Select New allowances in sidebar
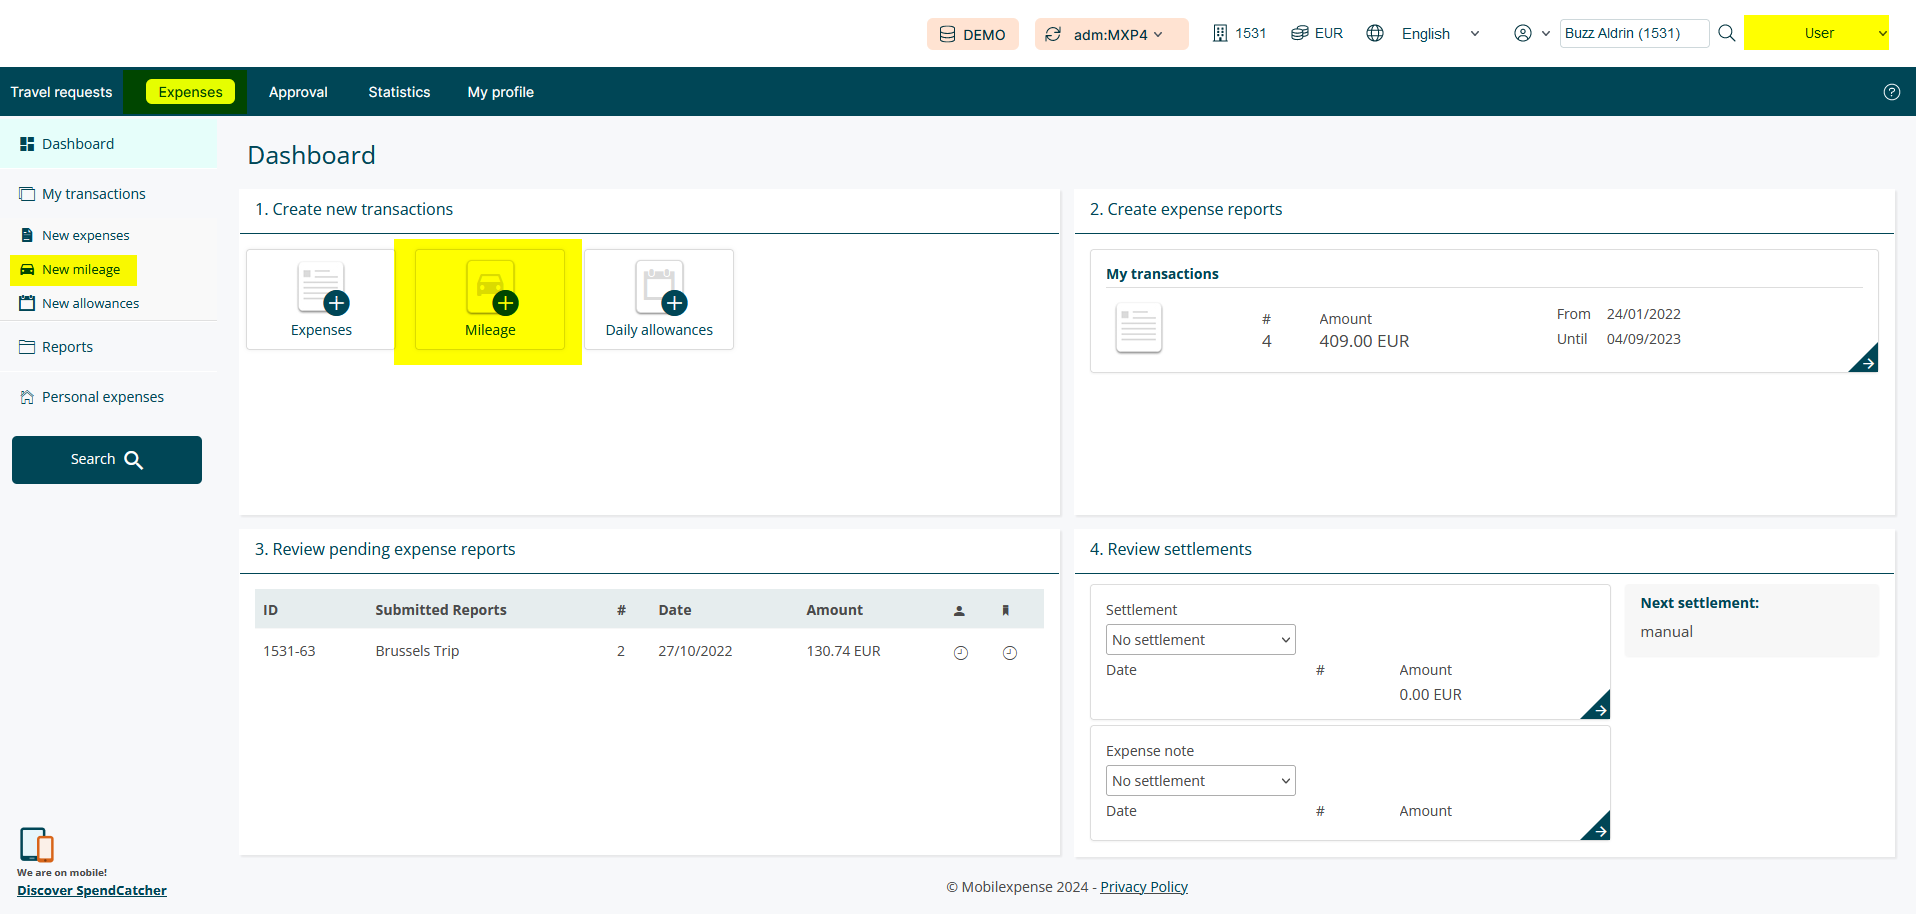The height and width of the screenshot is (914, 1916). click(90, 304)
